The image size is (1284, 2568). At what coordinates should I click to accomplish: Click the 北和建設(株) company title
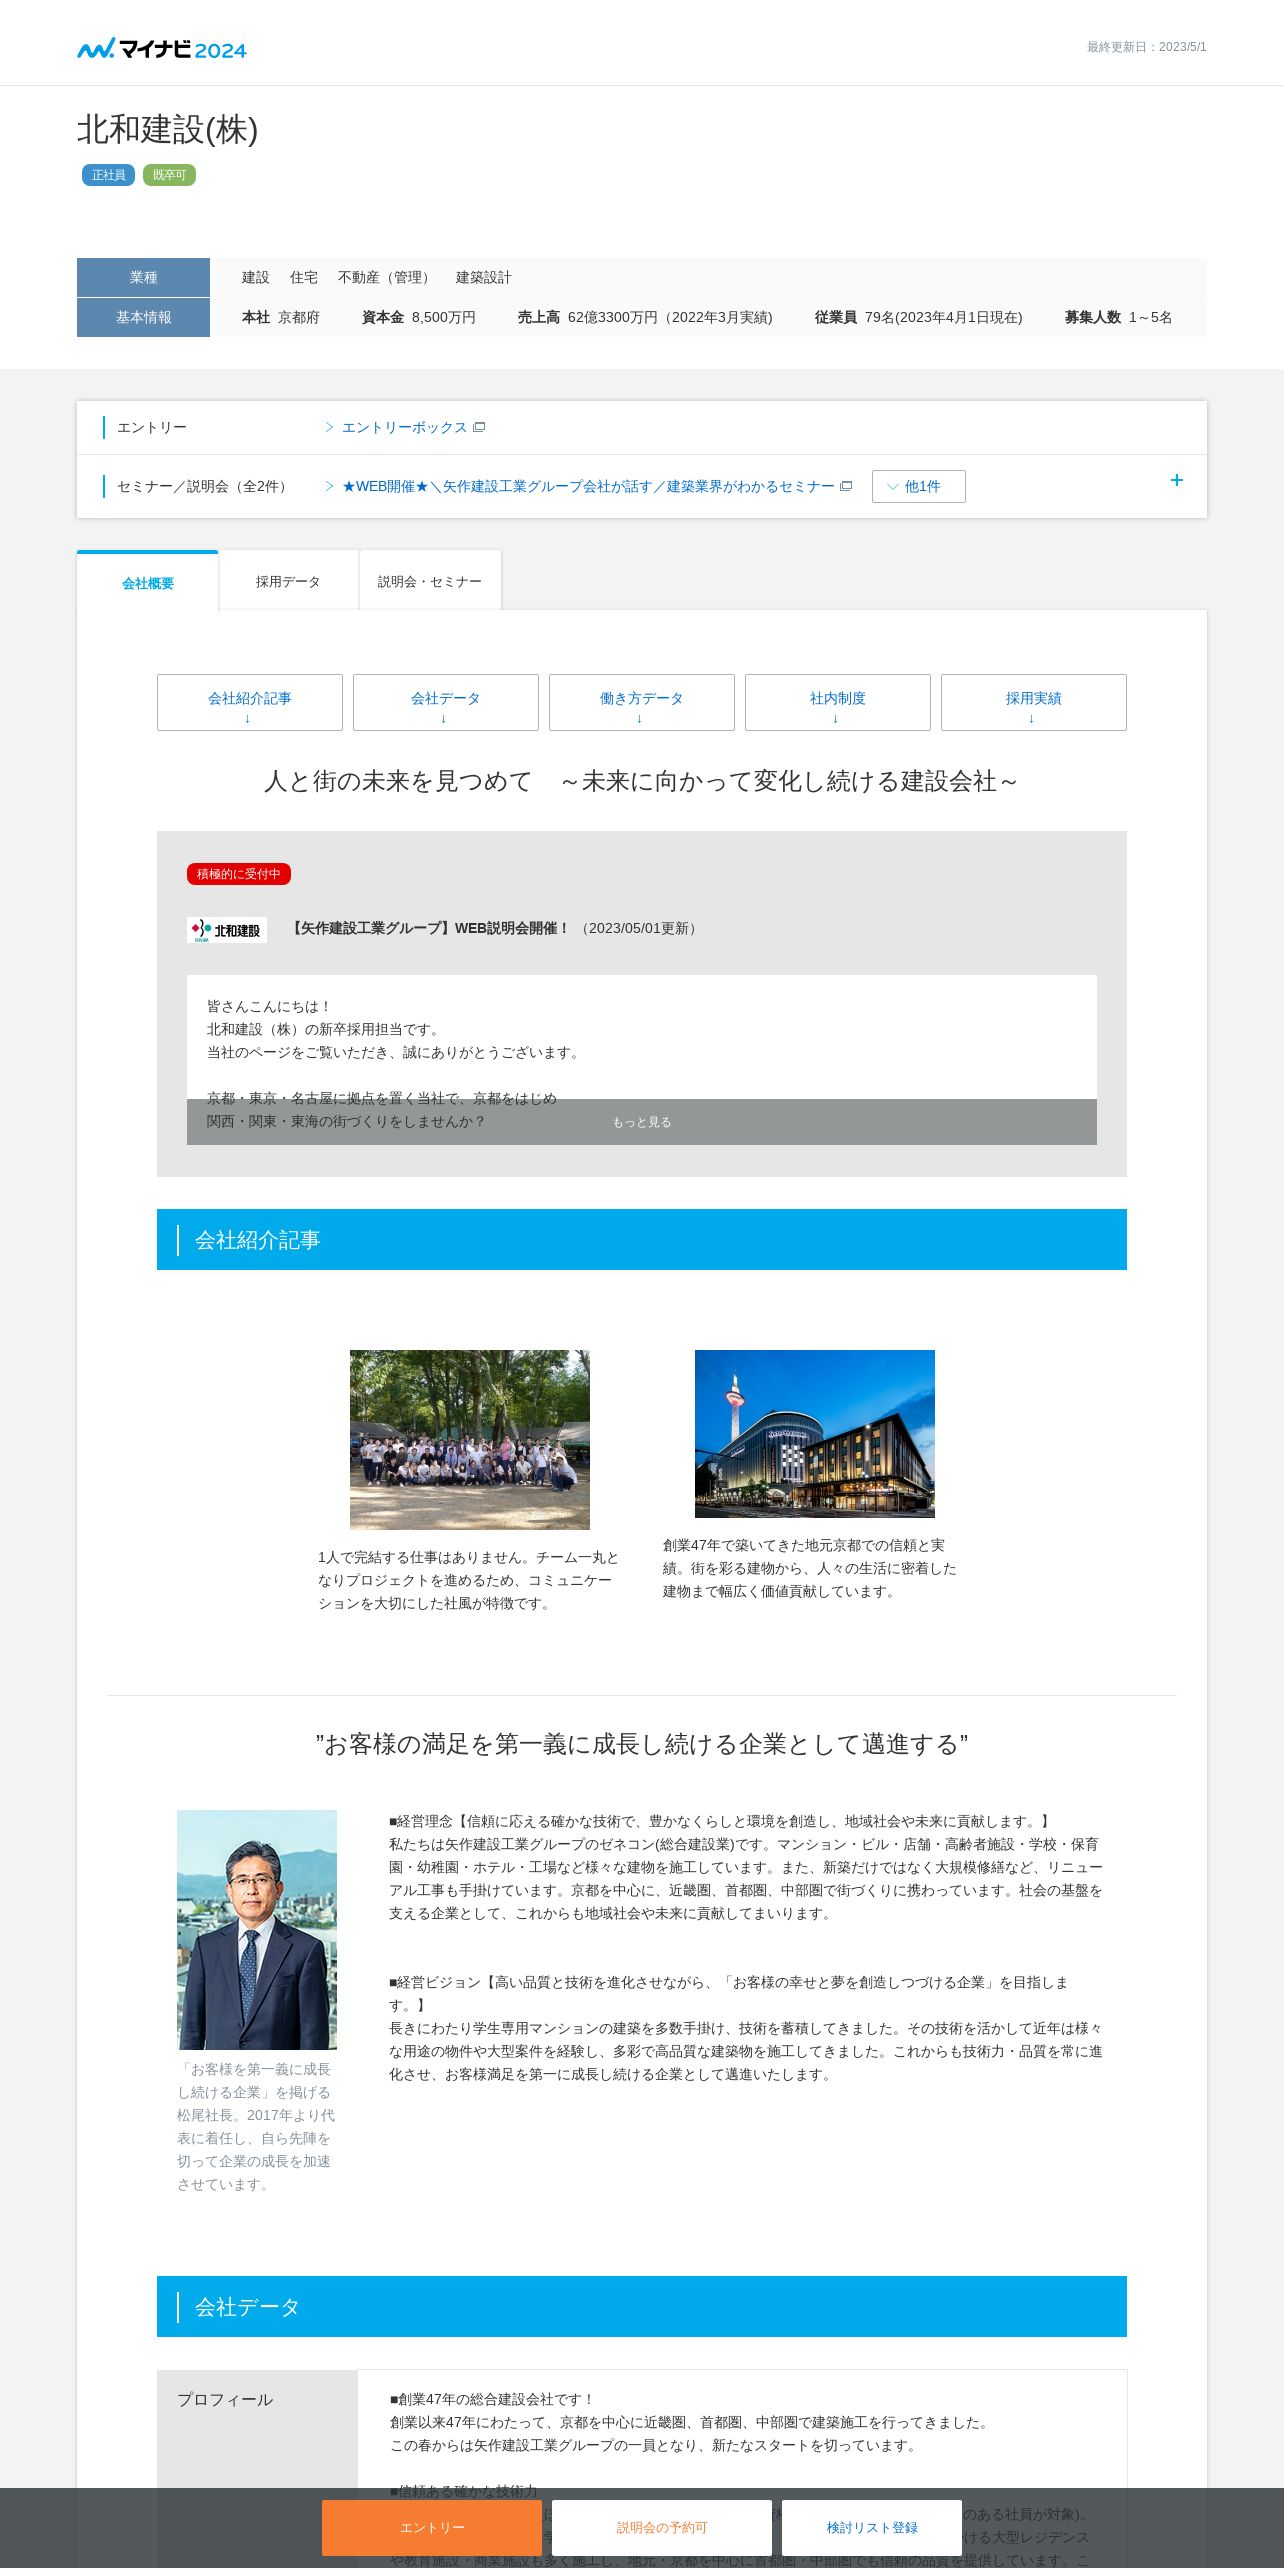168,130
